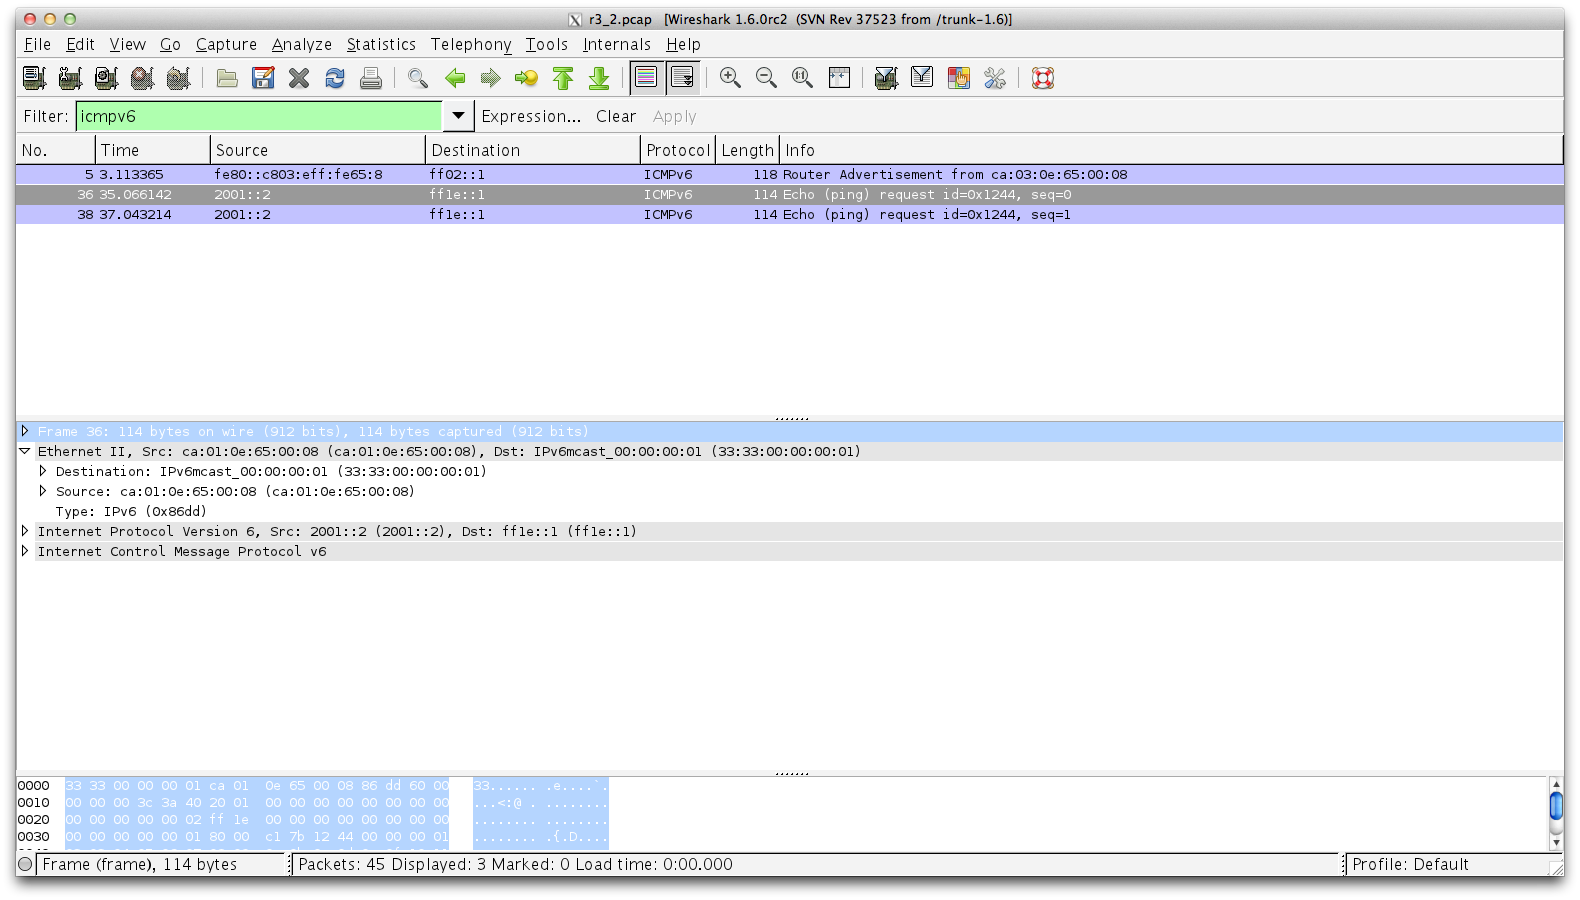Open the Analyze menu

click(302, 44)
